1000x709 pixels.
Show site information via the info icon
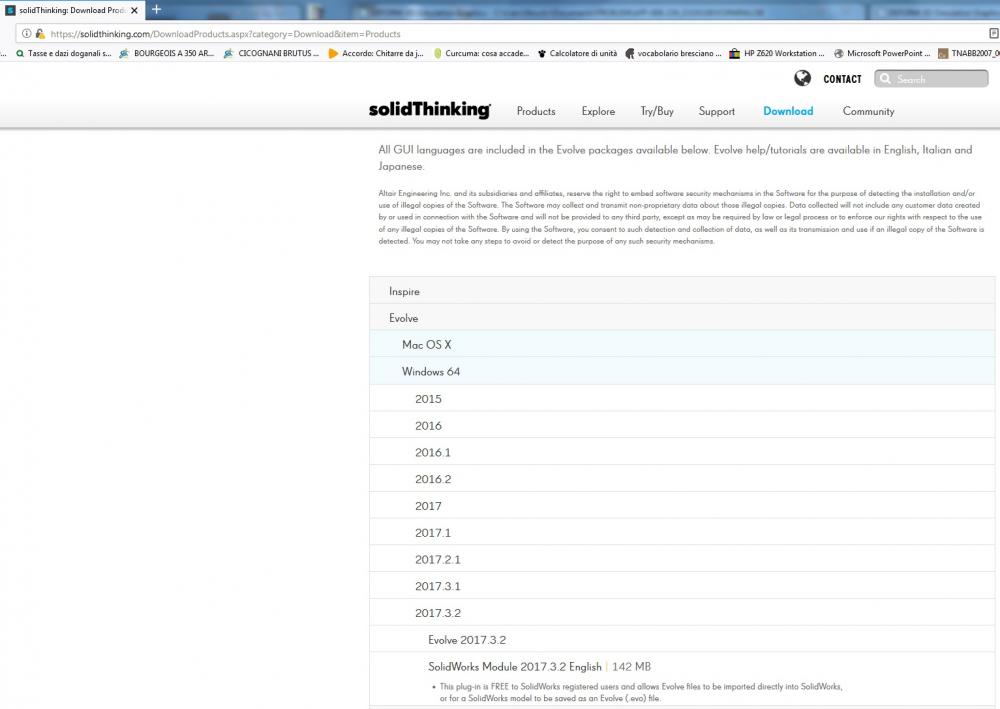[27, 34]
